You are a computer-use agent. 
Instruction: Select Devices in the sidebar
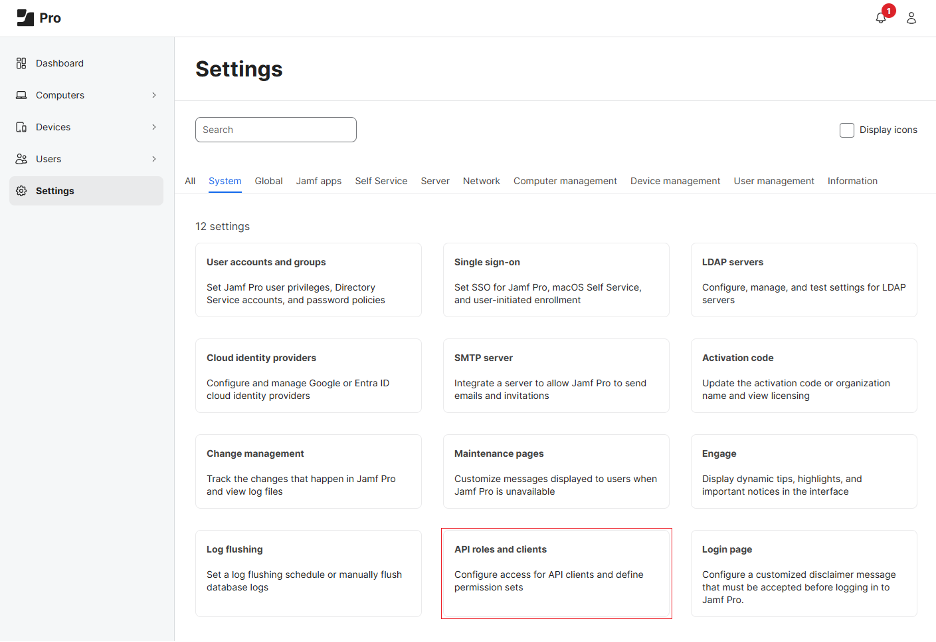coord(86,127)
